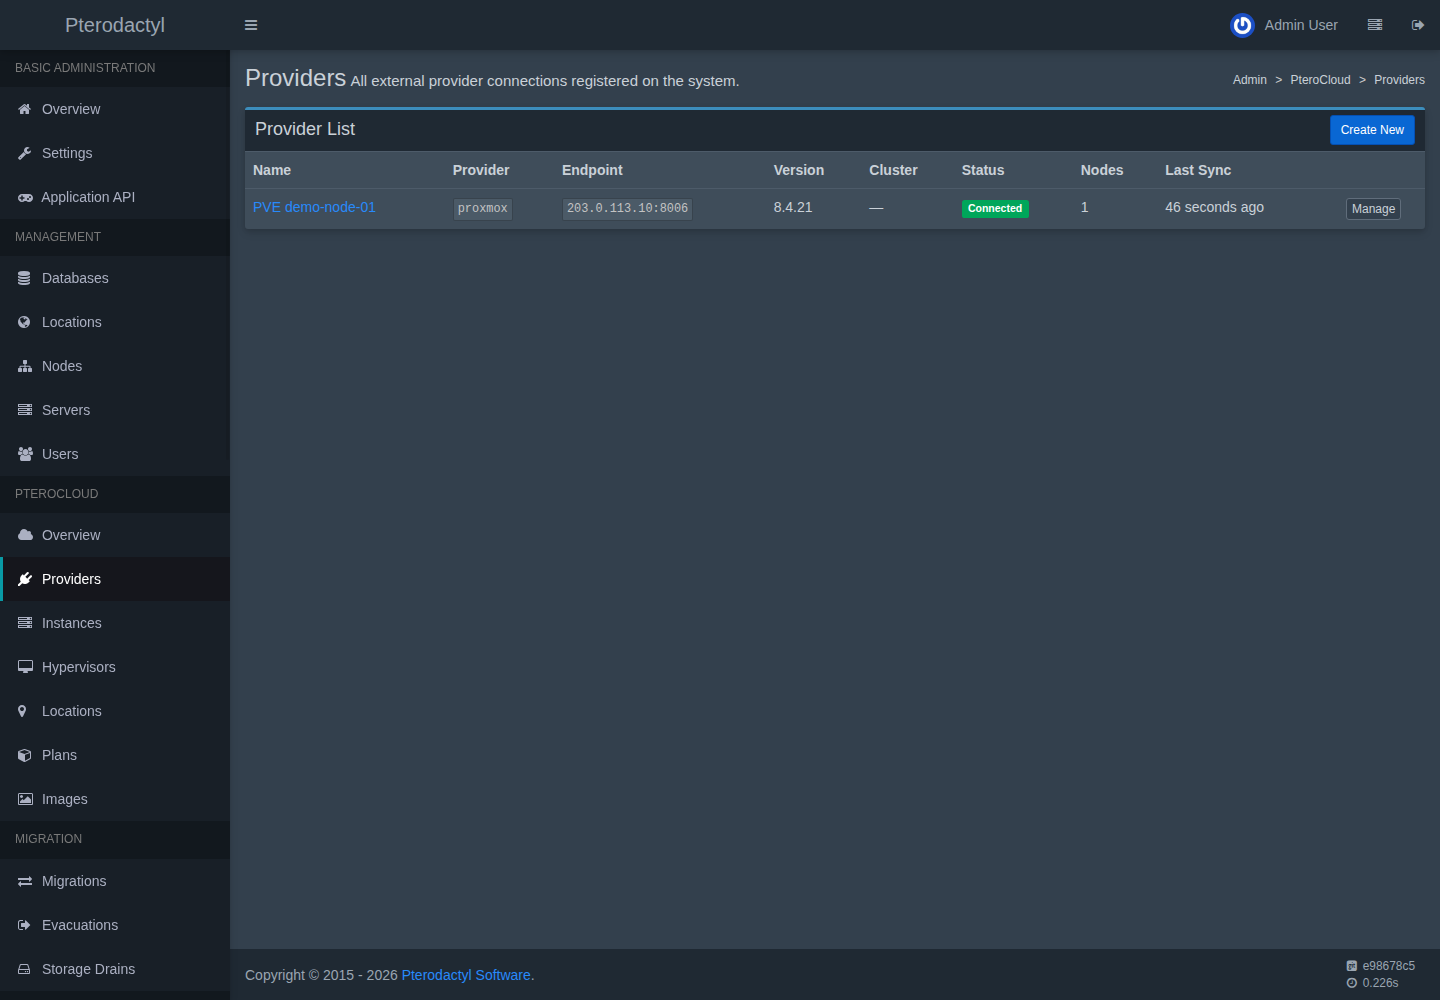Click the Endpoint column header

(592, 170)
